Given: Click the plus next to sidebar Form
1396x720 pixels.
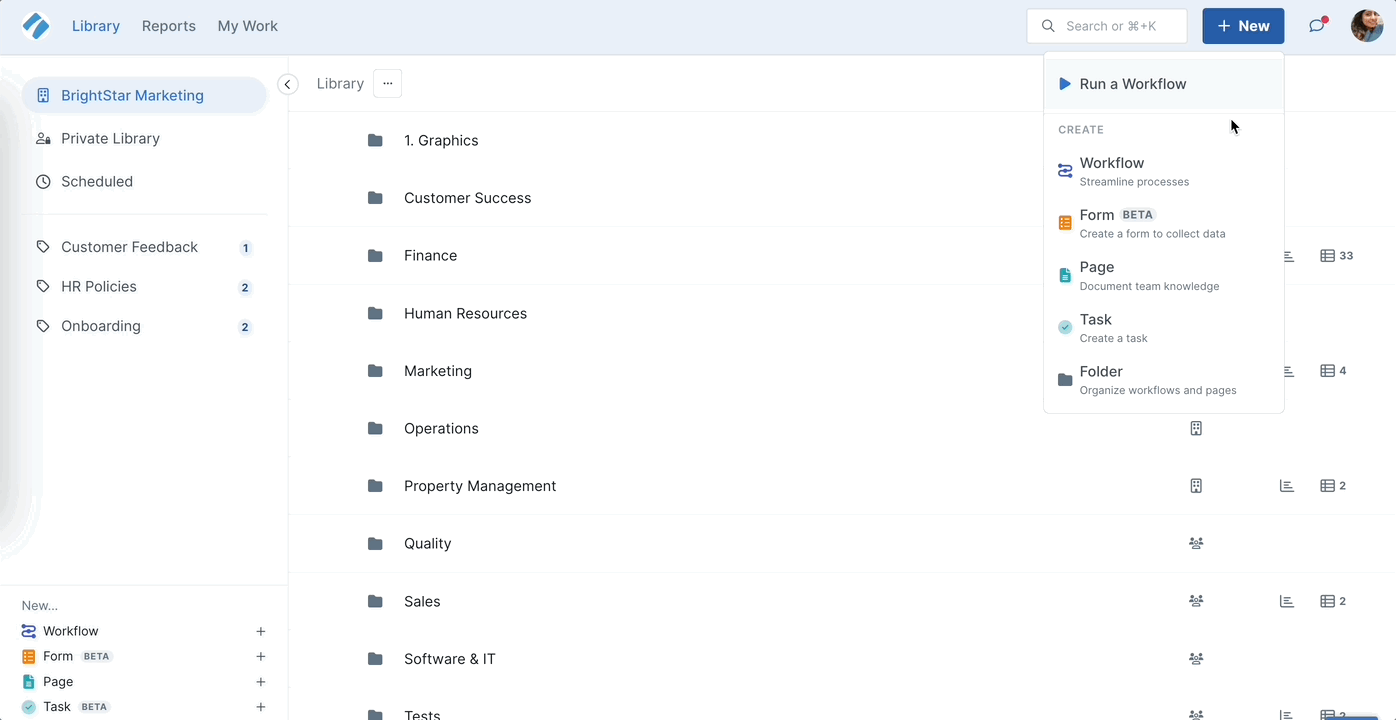Looking at the screenshot, I should (x=261, y=657).
